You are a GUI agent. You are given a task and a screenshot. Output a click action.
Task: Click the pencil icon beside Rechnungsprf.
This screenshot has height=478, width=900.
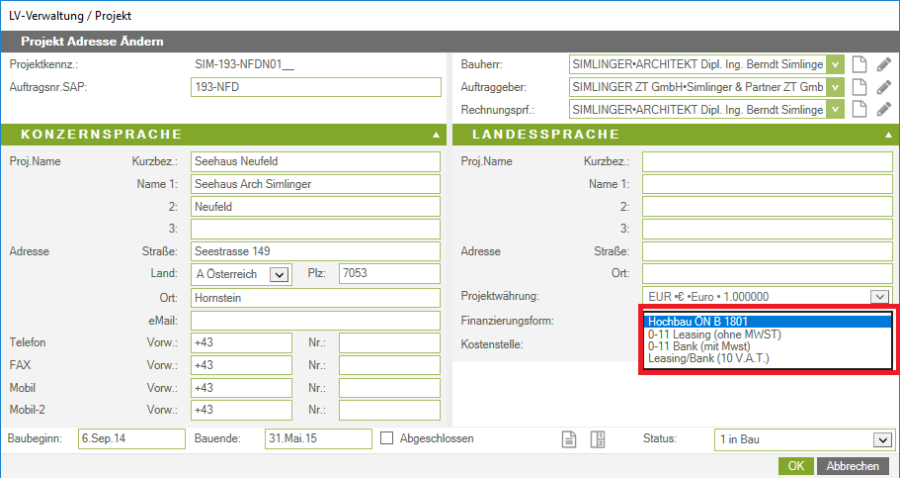click(883, 110)
